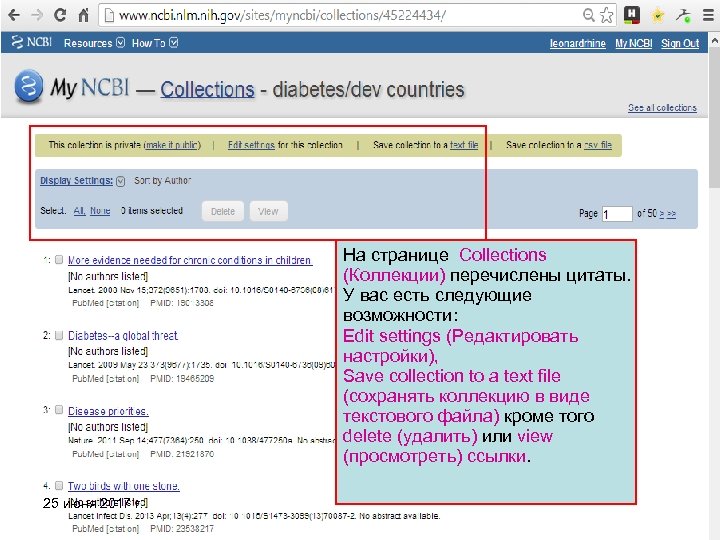The image size is (720, 540).
Task: Click the Delete button
Action: [x=223, y=211]
